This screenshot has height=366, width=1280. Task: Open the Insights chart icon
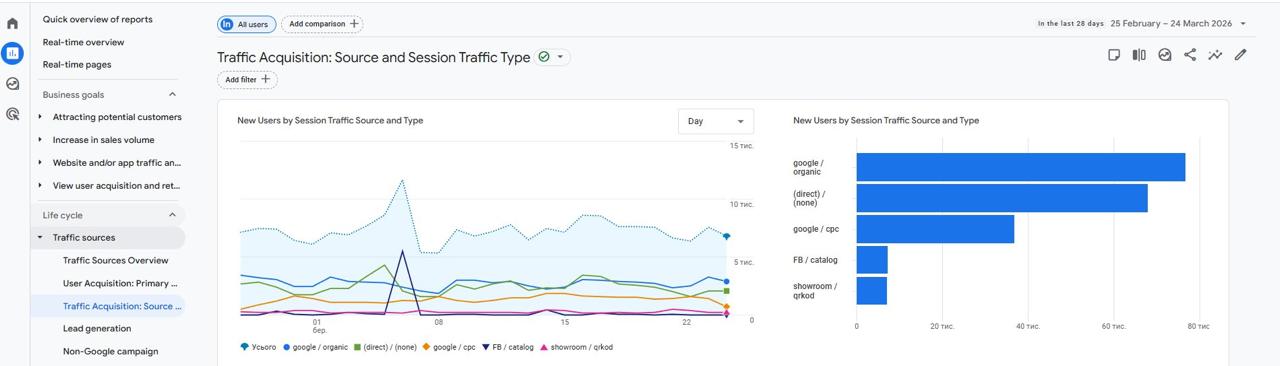[1165, 55]
